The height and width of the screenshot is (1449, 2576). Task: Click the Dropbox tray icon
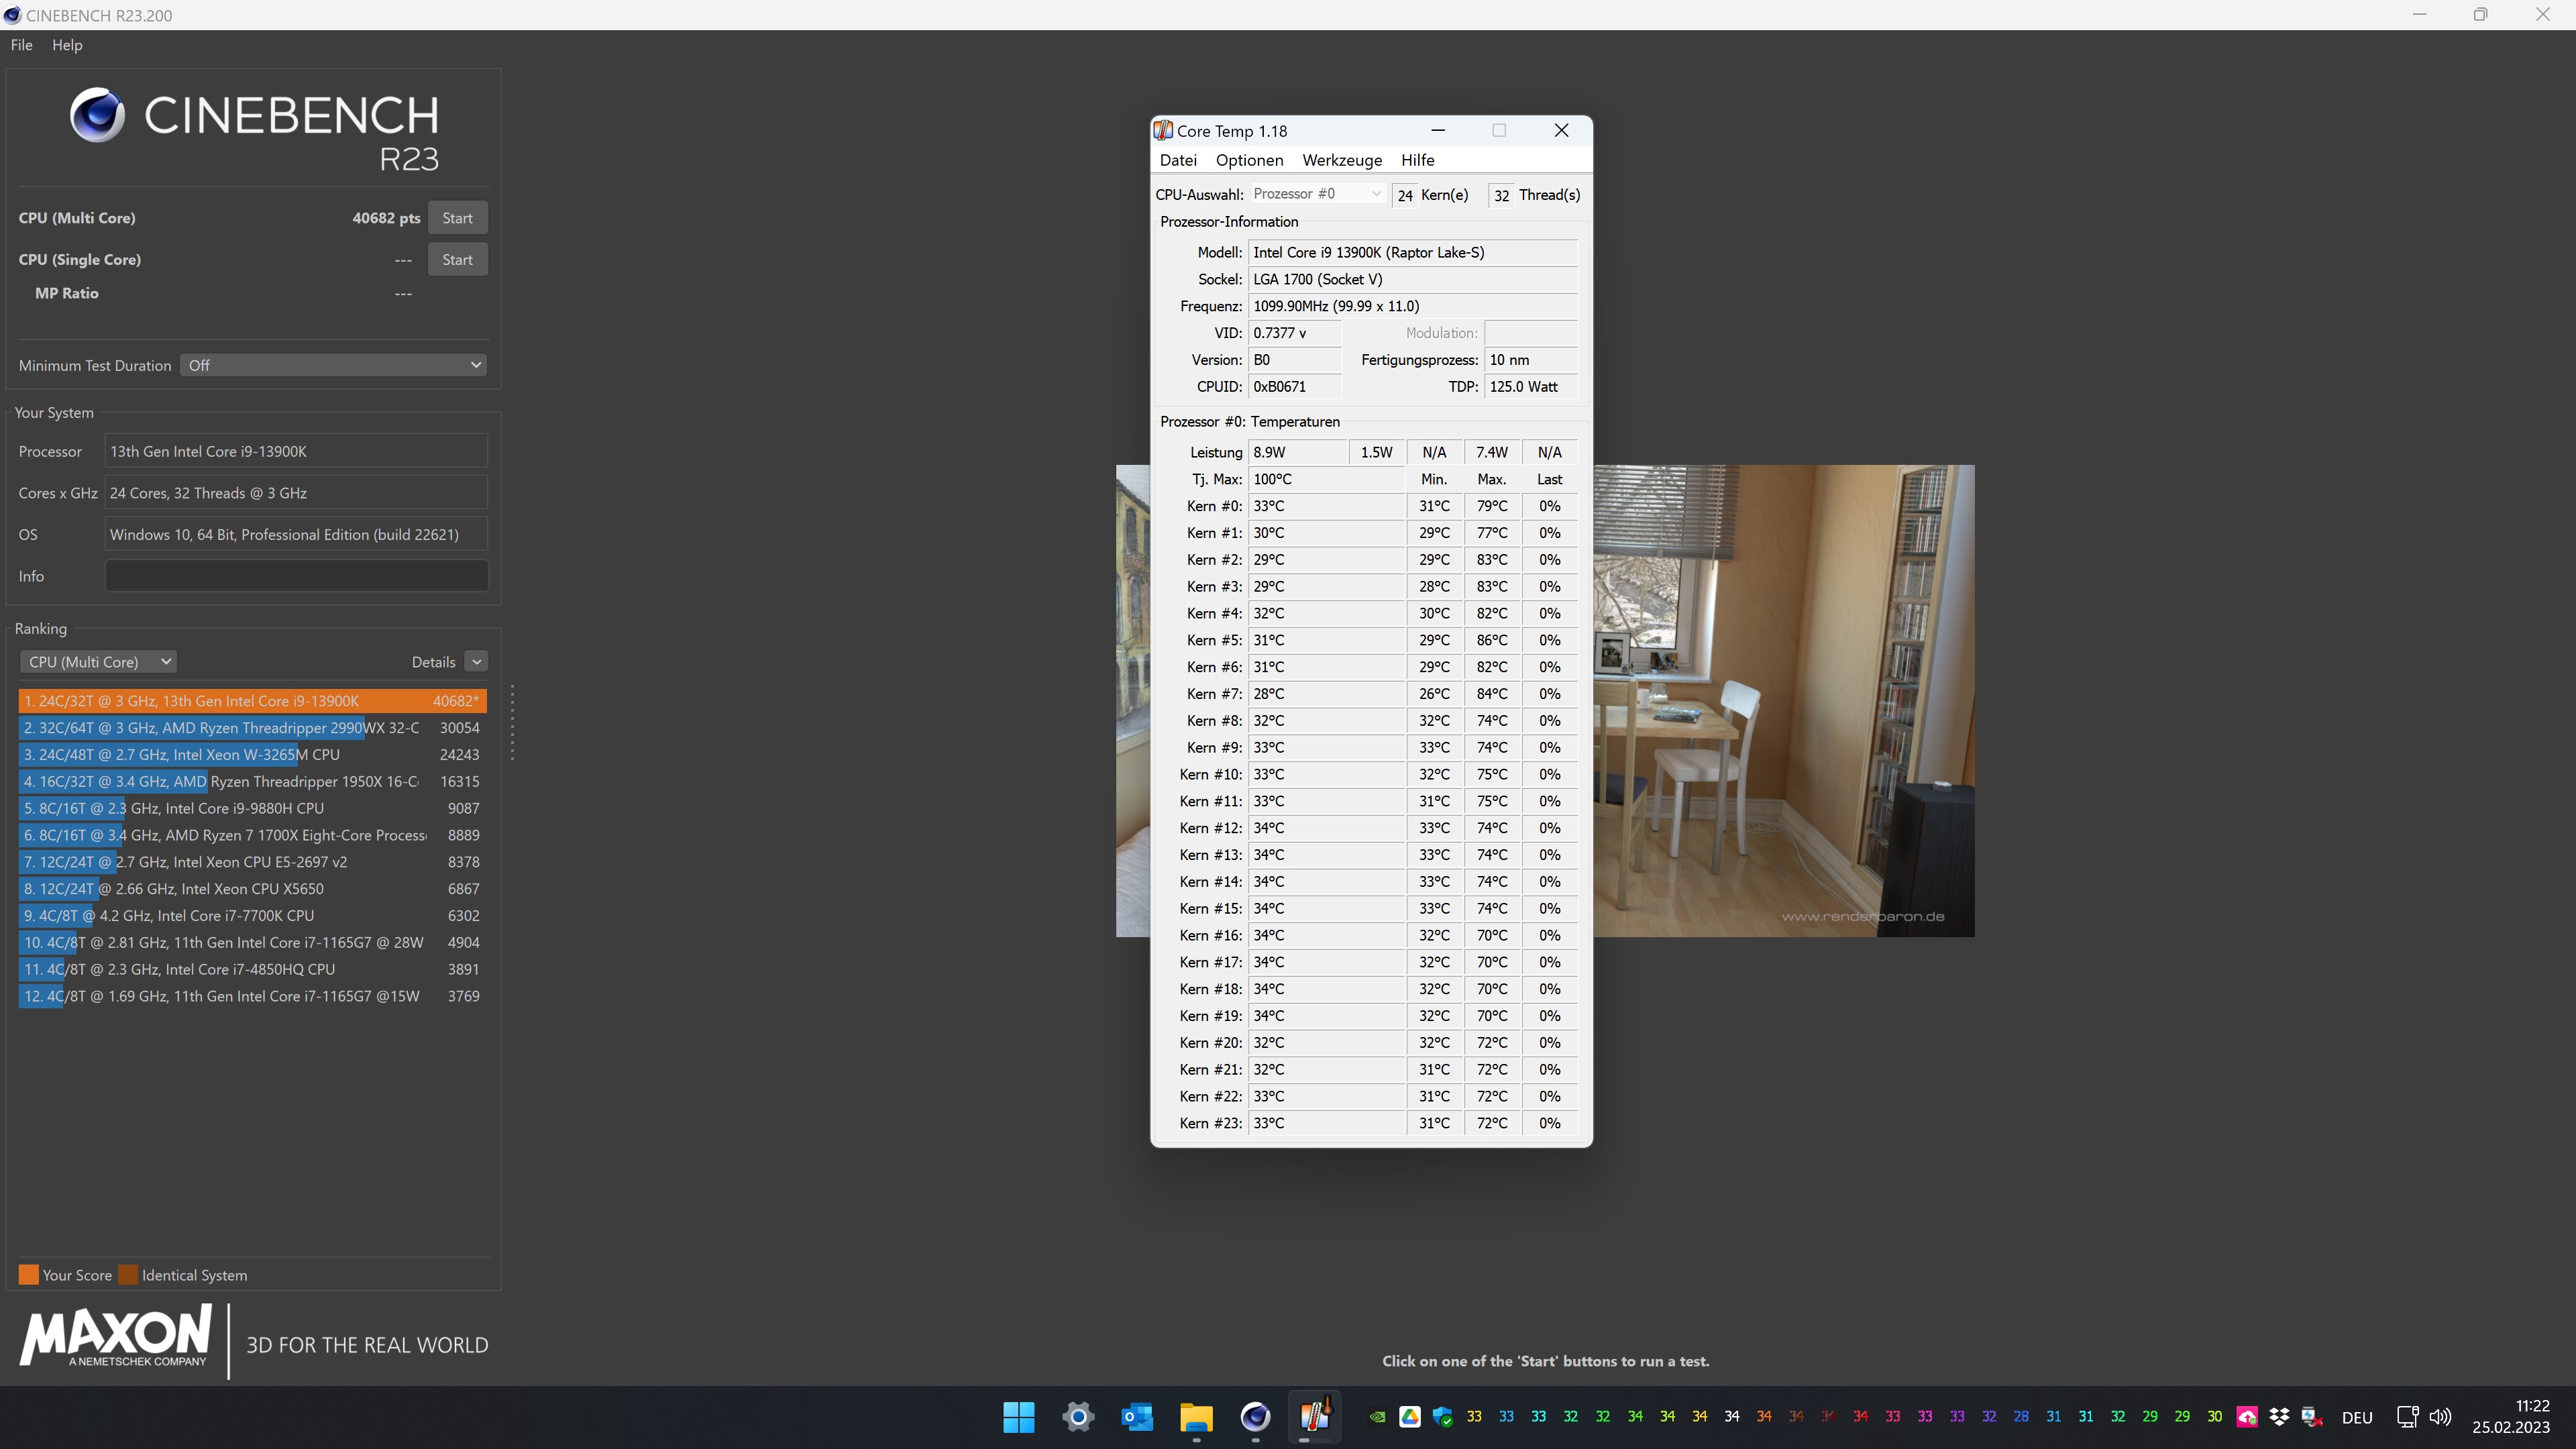click(2279, 1417)
